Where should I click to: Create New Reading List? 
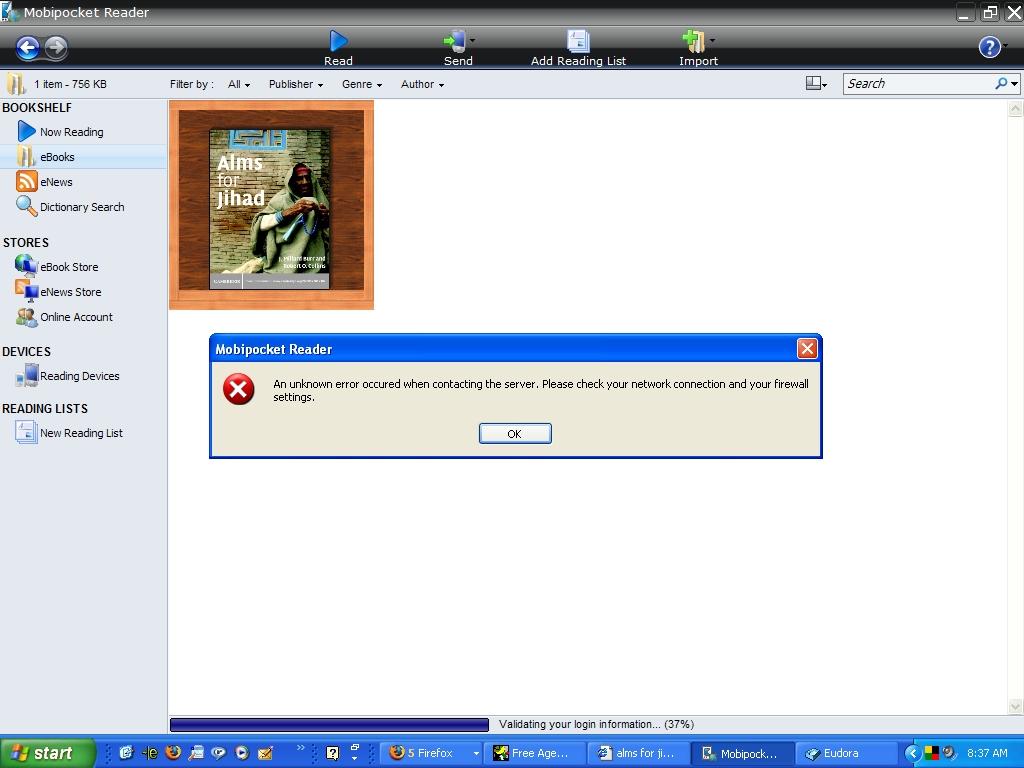point(82,433)
